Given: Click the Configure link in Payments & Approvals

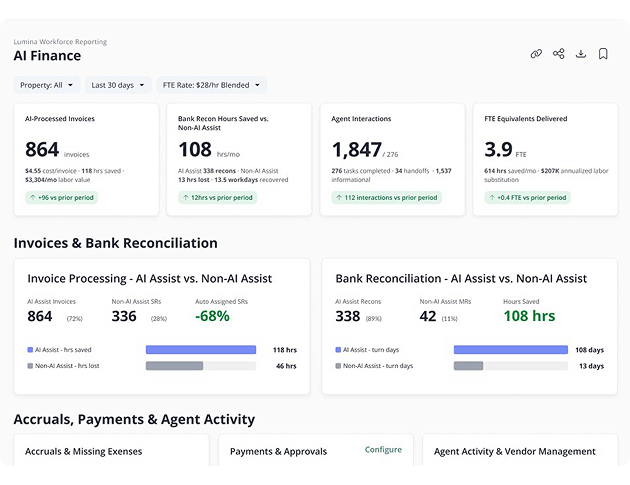Looking at the screenshot, I should tap(383, 449).
